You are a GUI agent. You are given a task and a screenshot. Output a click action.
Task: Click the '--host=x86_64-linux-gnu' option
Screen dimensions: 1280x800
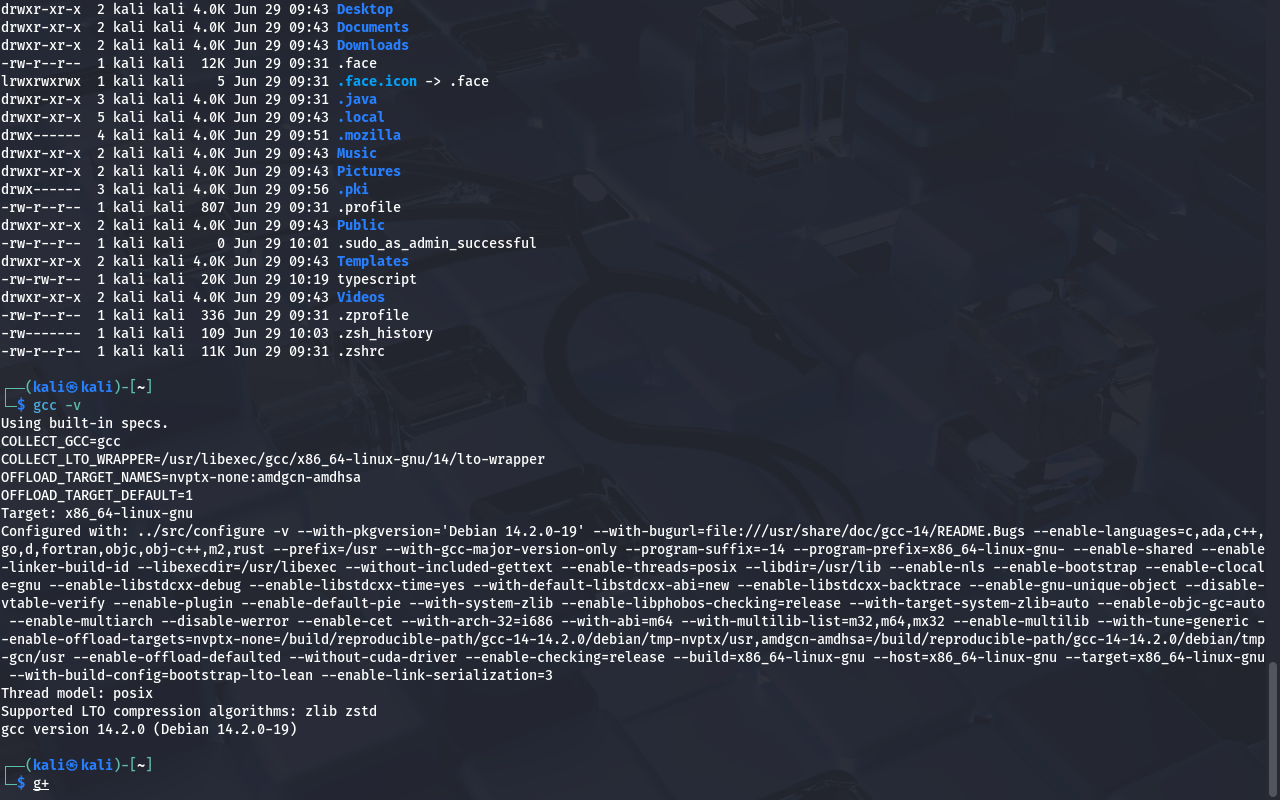coord(961,657)
